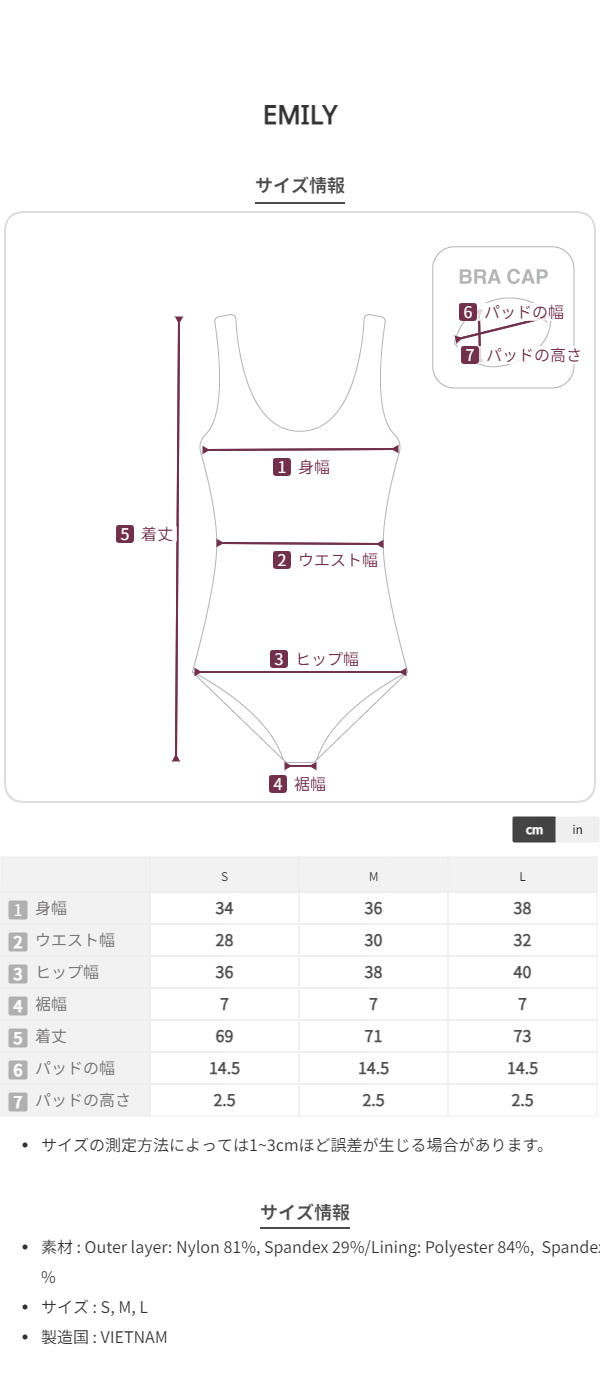Select the L column header
The image size is (600, 1383).
coord(522,877)
